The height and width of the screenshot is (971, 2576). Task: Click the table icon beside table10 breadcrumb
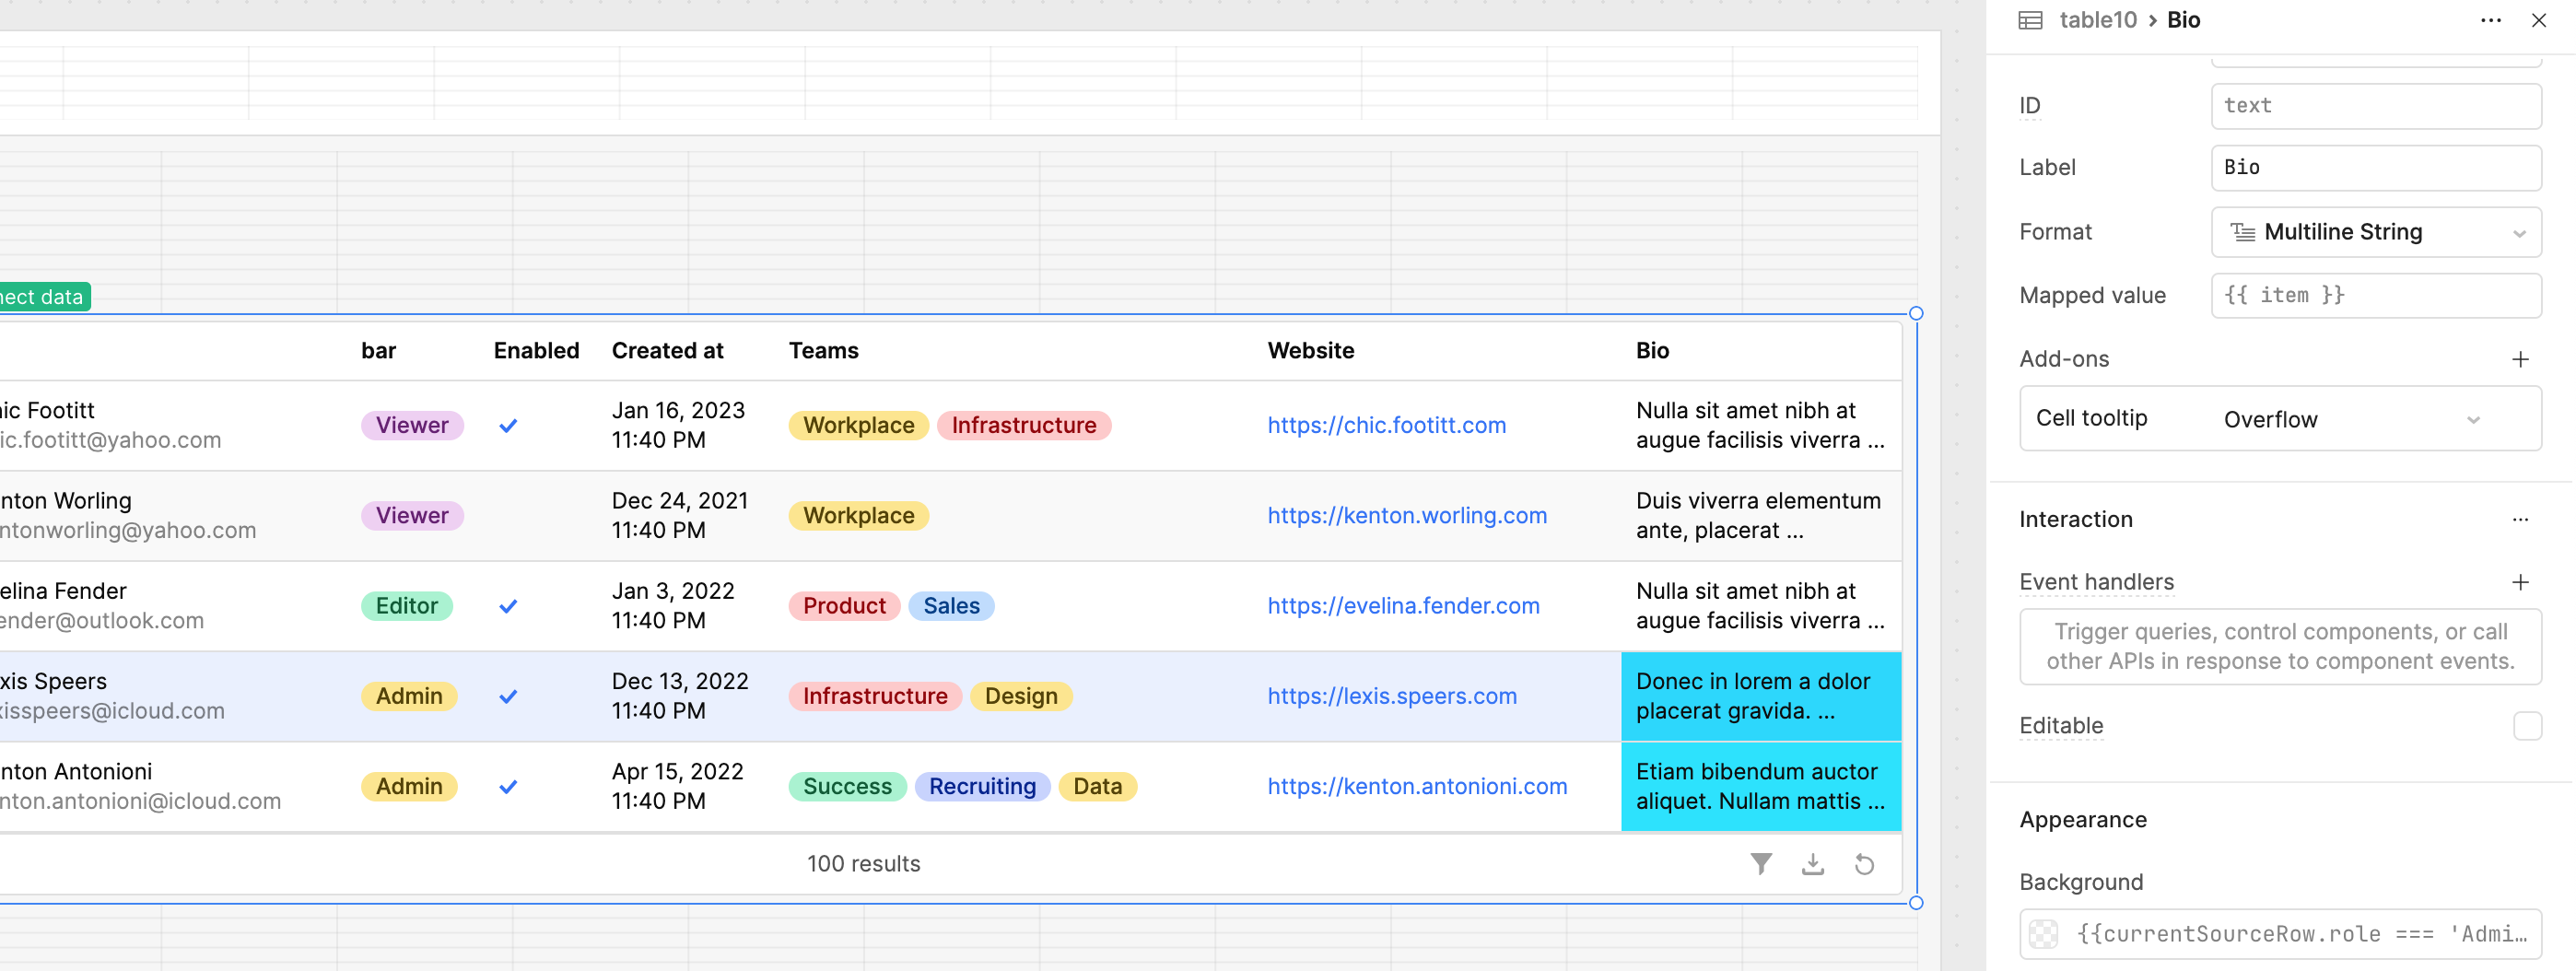click(2030, 20)
